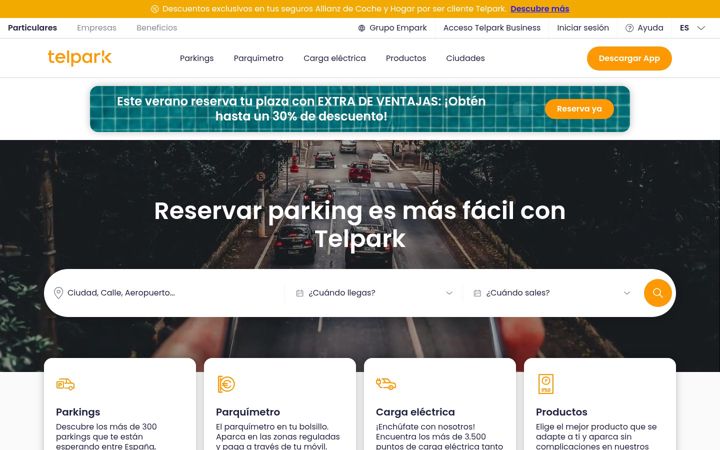Open the ¿Cuándo sales? date dropdown
Screen dimensions: 720x450
[552, 293]
